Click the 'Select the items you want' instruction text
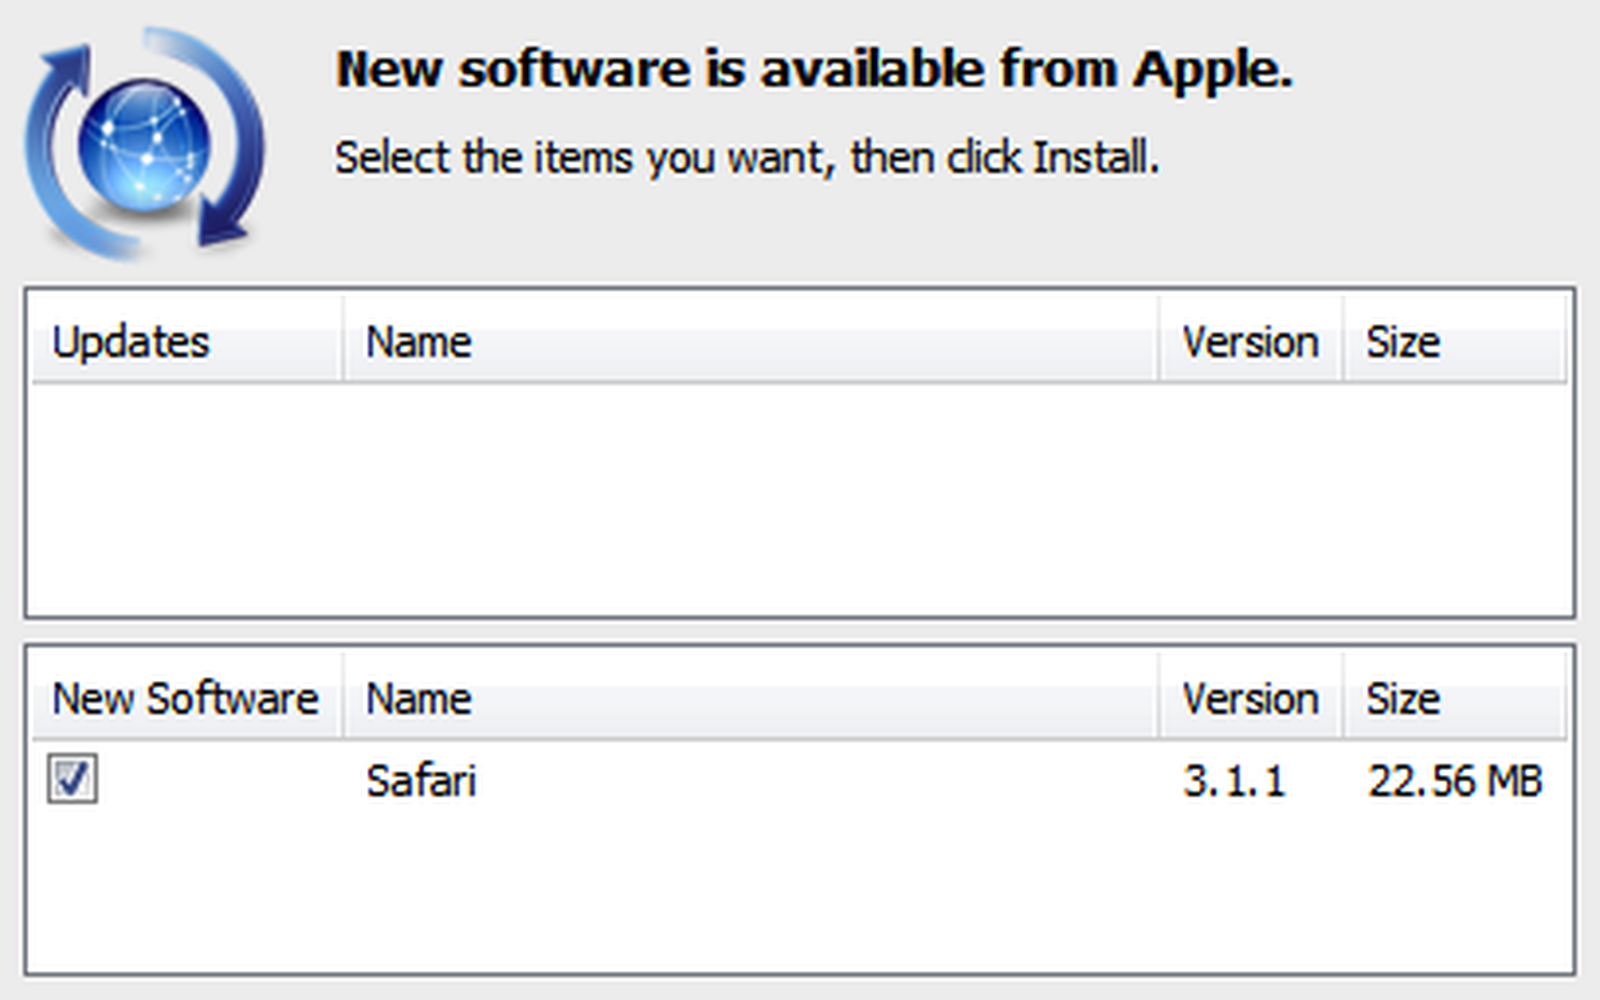Image resolution: width=1600 pixels, height=1000 pixels. [x=746, y=158]
